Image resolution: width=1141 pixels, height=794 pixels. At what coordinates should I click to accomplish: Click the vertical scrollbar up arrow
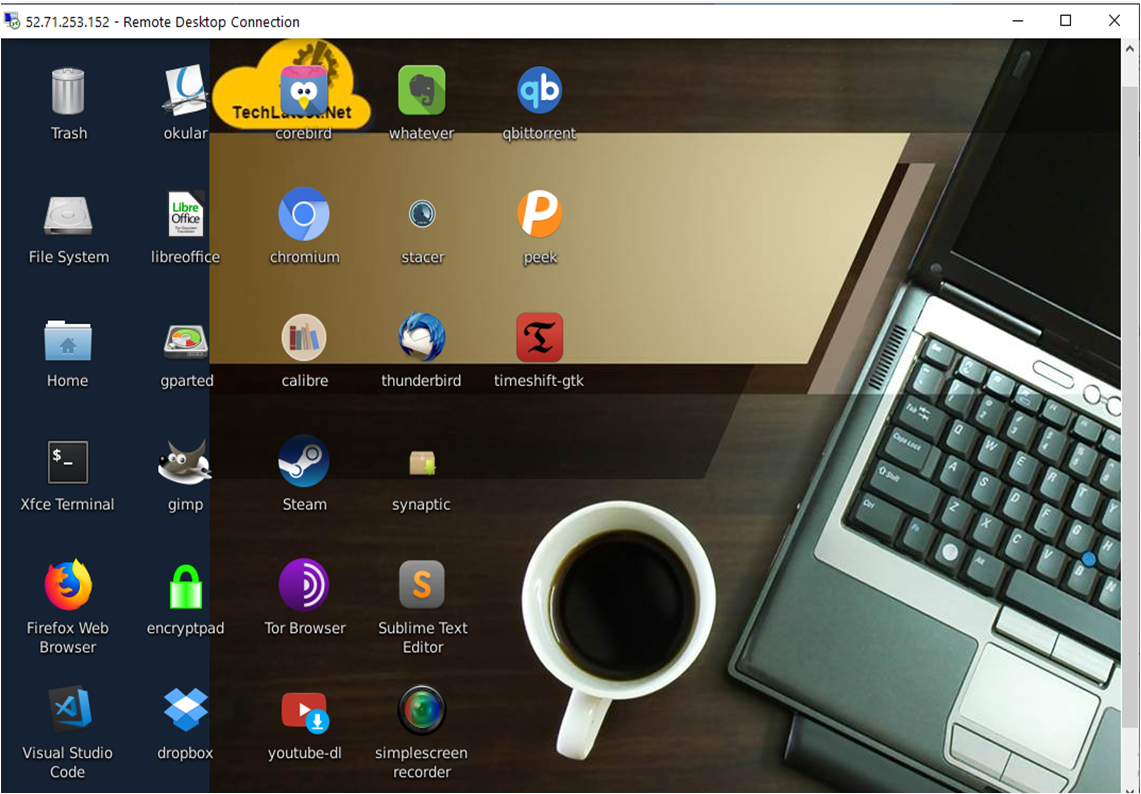coord(1130,49)
